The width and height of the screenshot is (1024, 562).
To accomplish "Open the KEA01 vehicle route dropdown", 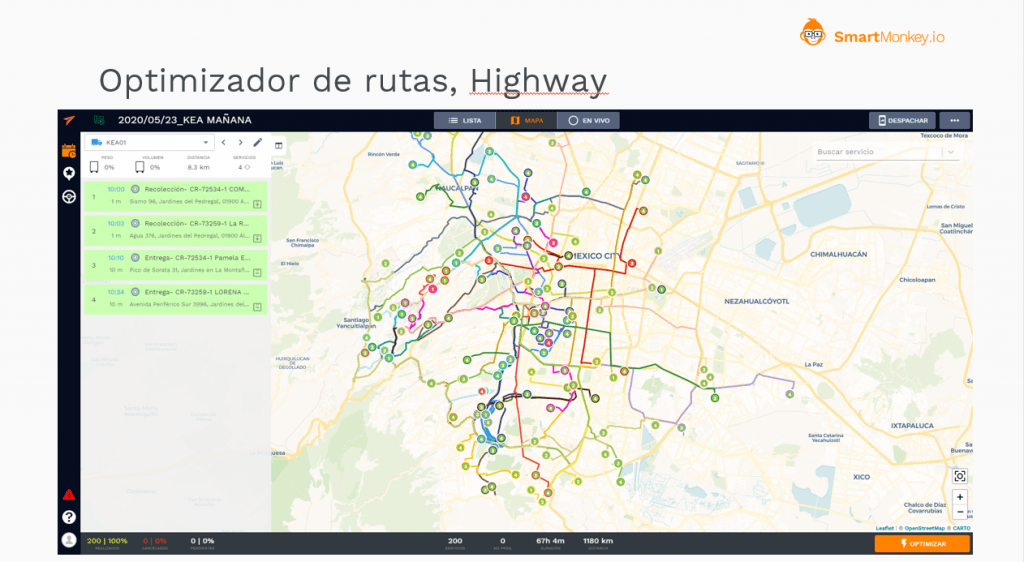I will (x=150, y=142).
